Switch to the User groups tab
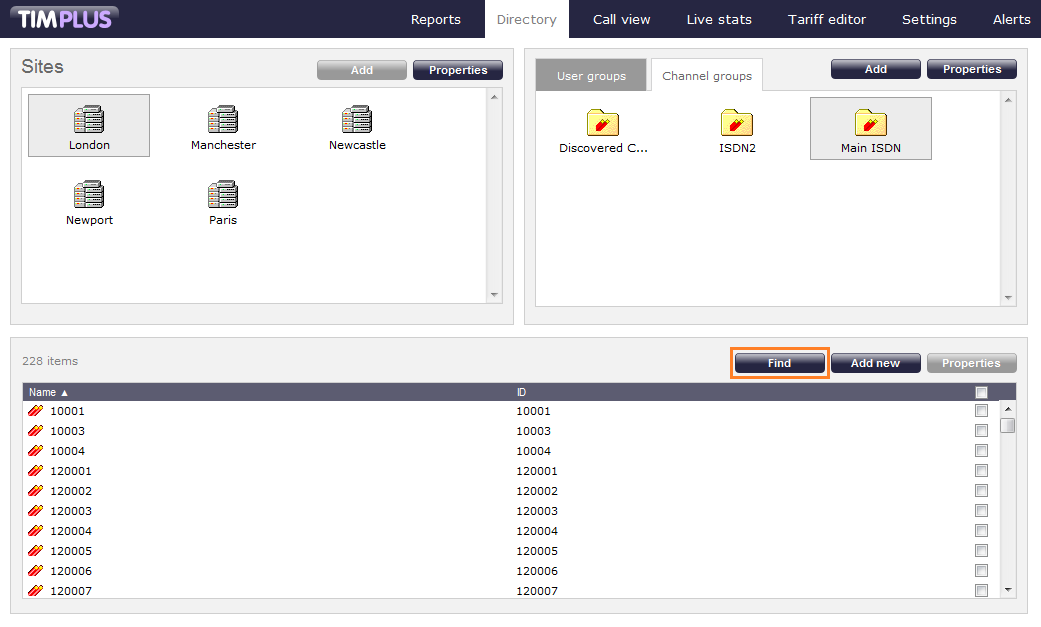Image resolution: width=1041 pixels, height=627 pixels. coord(591,76)
